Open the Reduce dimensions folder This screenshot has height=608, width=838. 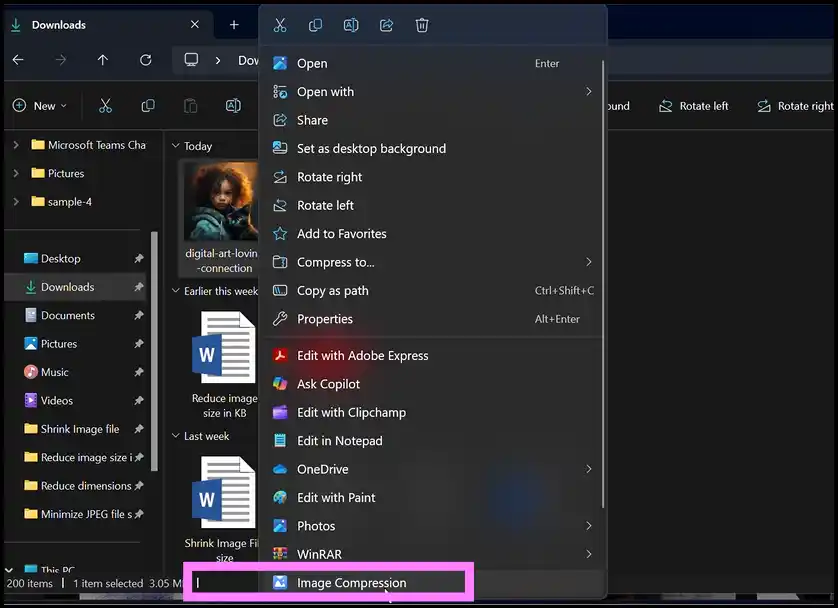pos(75,486)
